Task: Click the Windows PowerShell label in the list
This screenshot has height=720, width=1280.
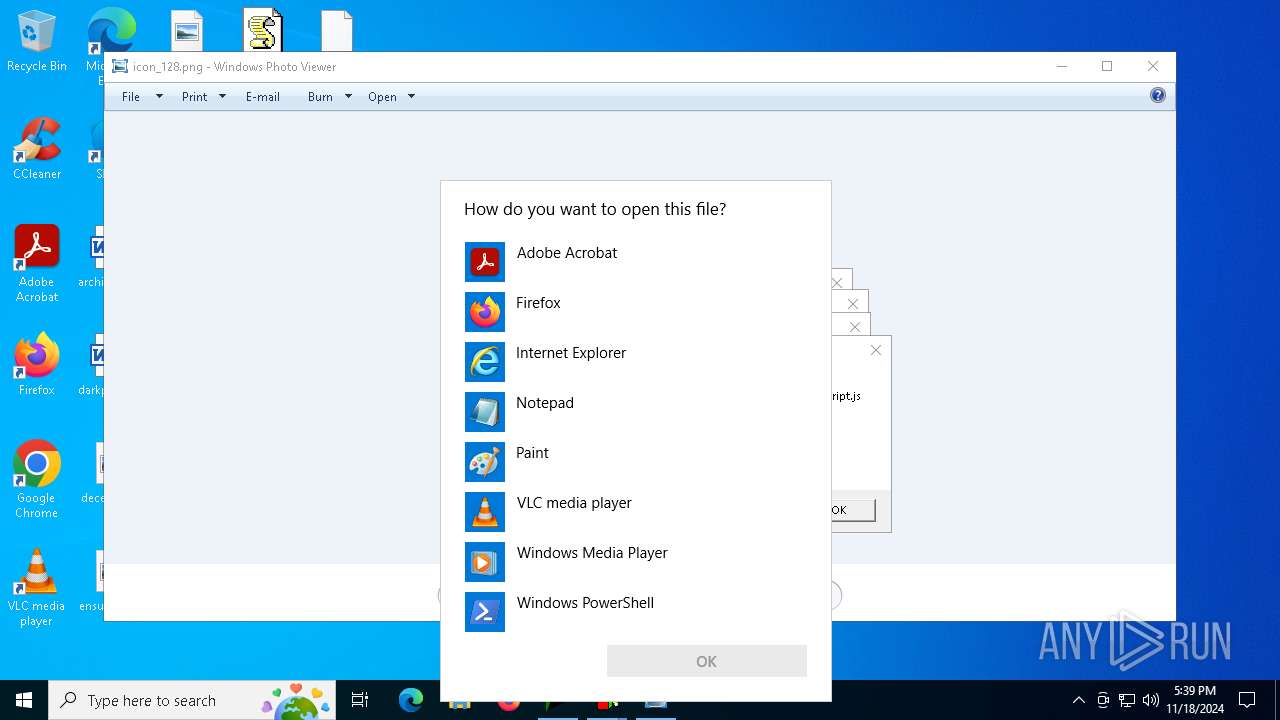Action: [585, 603]
